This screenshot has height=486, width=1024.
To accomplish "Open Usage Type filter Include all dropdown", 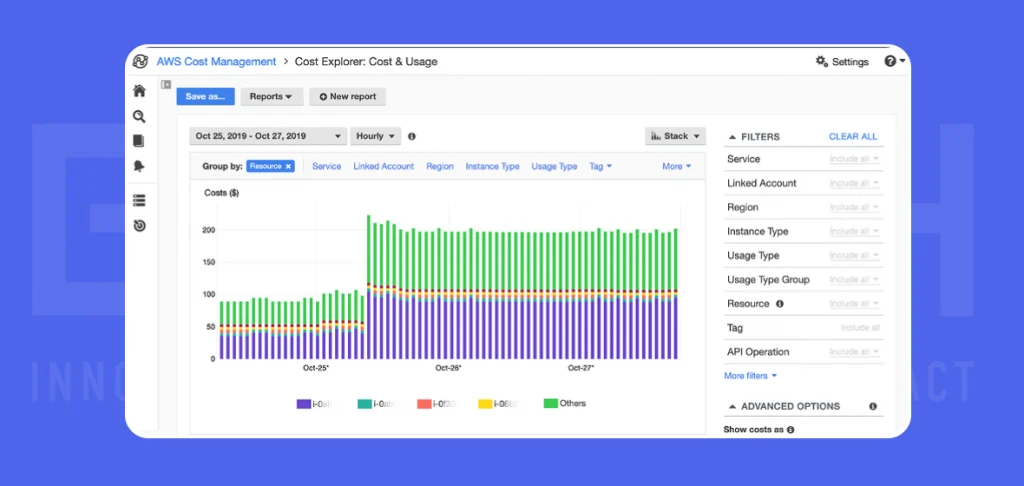I will click(x=854, y=255).
